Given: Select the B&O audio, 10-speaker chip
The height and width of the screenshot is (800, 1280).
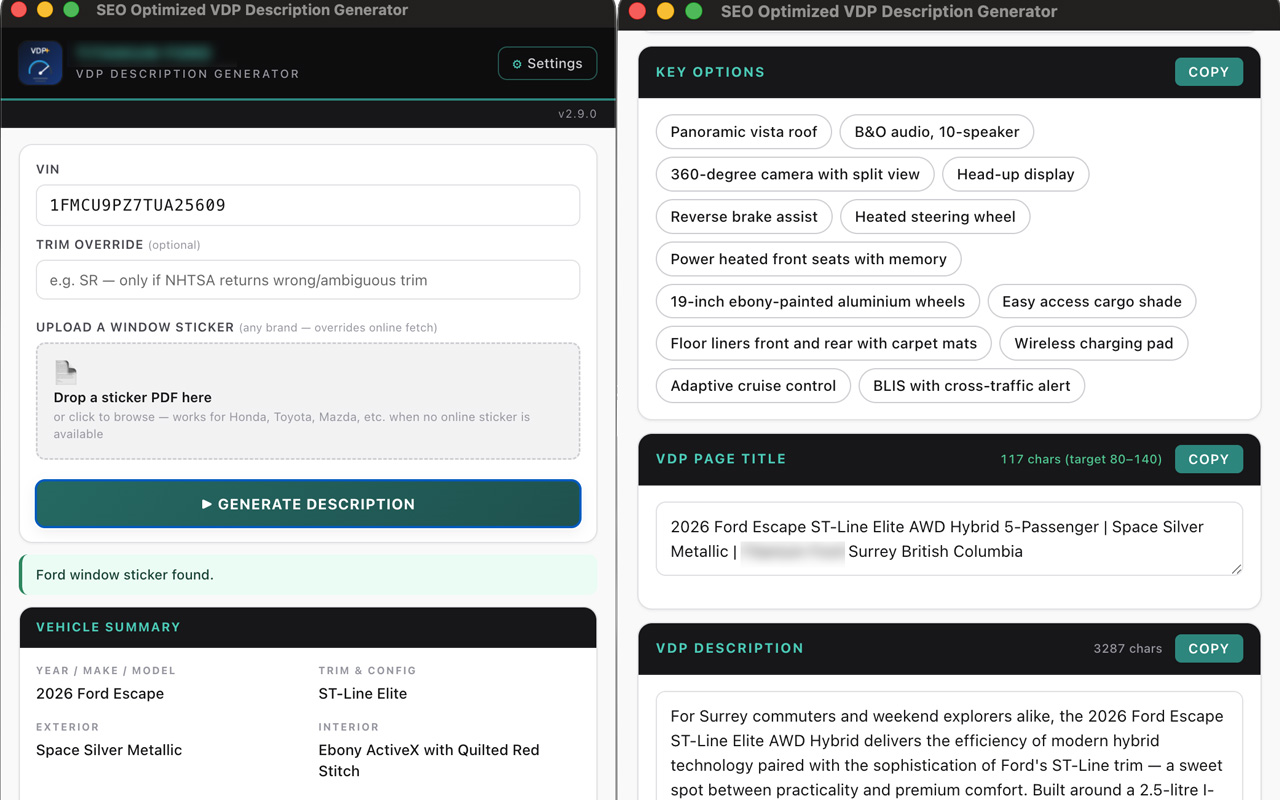Looking at the screenshot, I should tap(937, 132).
